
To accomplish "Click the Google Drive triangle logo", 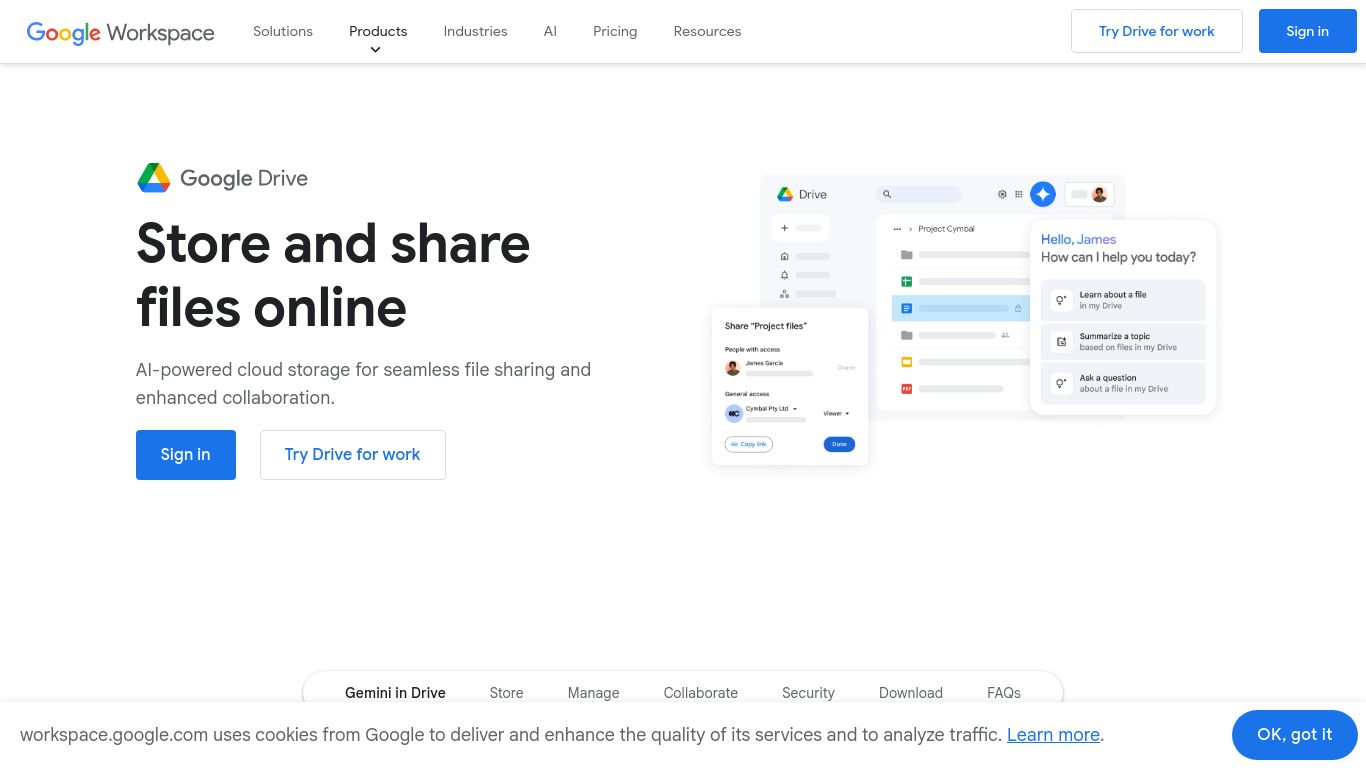I will (x=154, y=178).
